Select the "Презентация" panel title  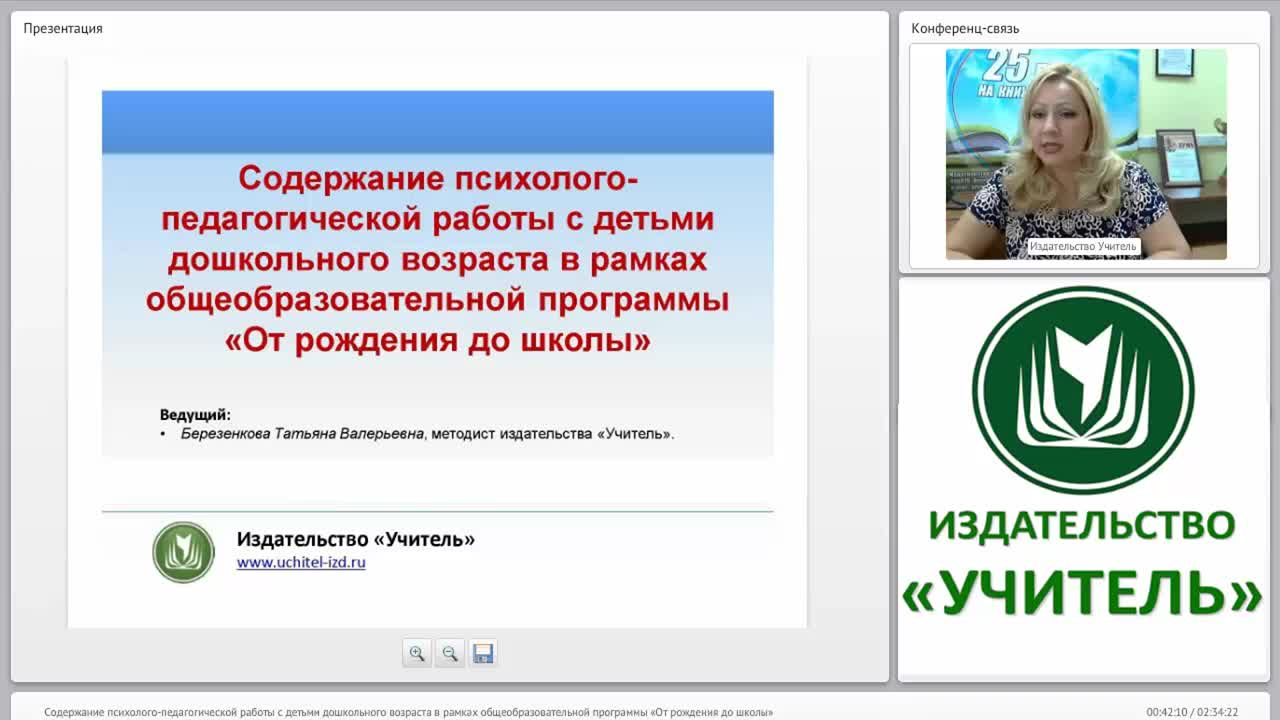pyautogui.click(x=63, y=28)
